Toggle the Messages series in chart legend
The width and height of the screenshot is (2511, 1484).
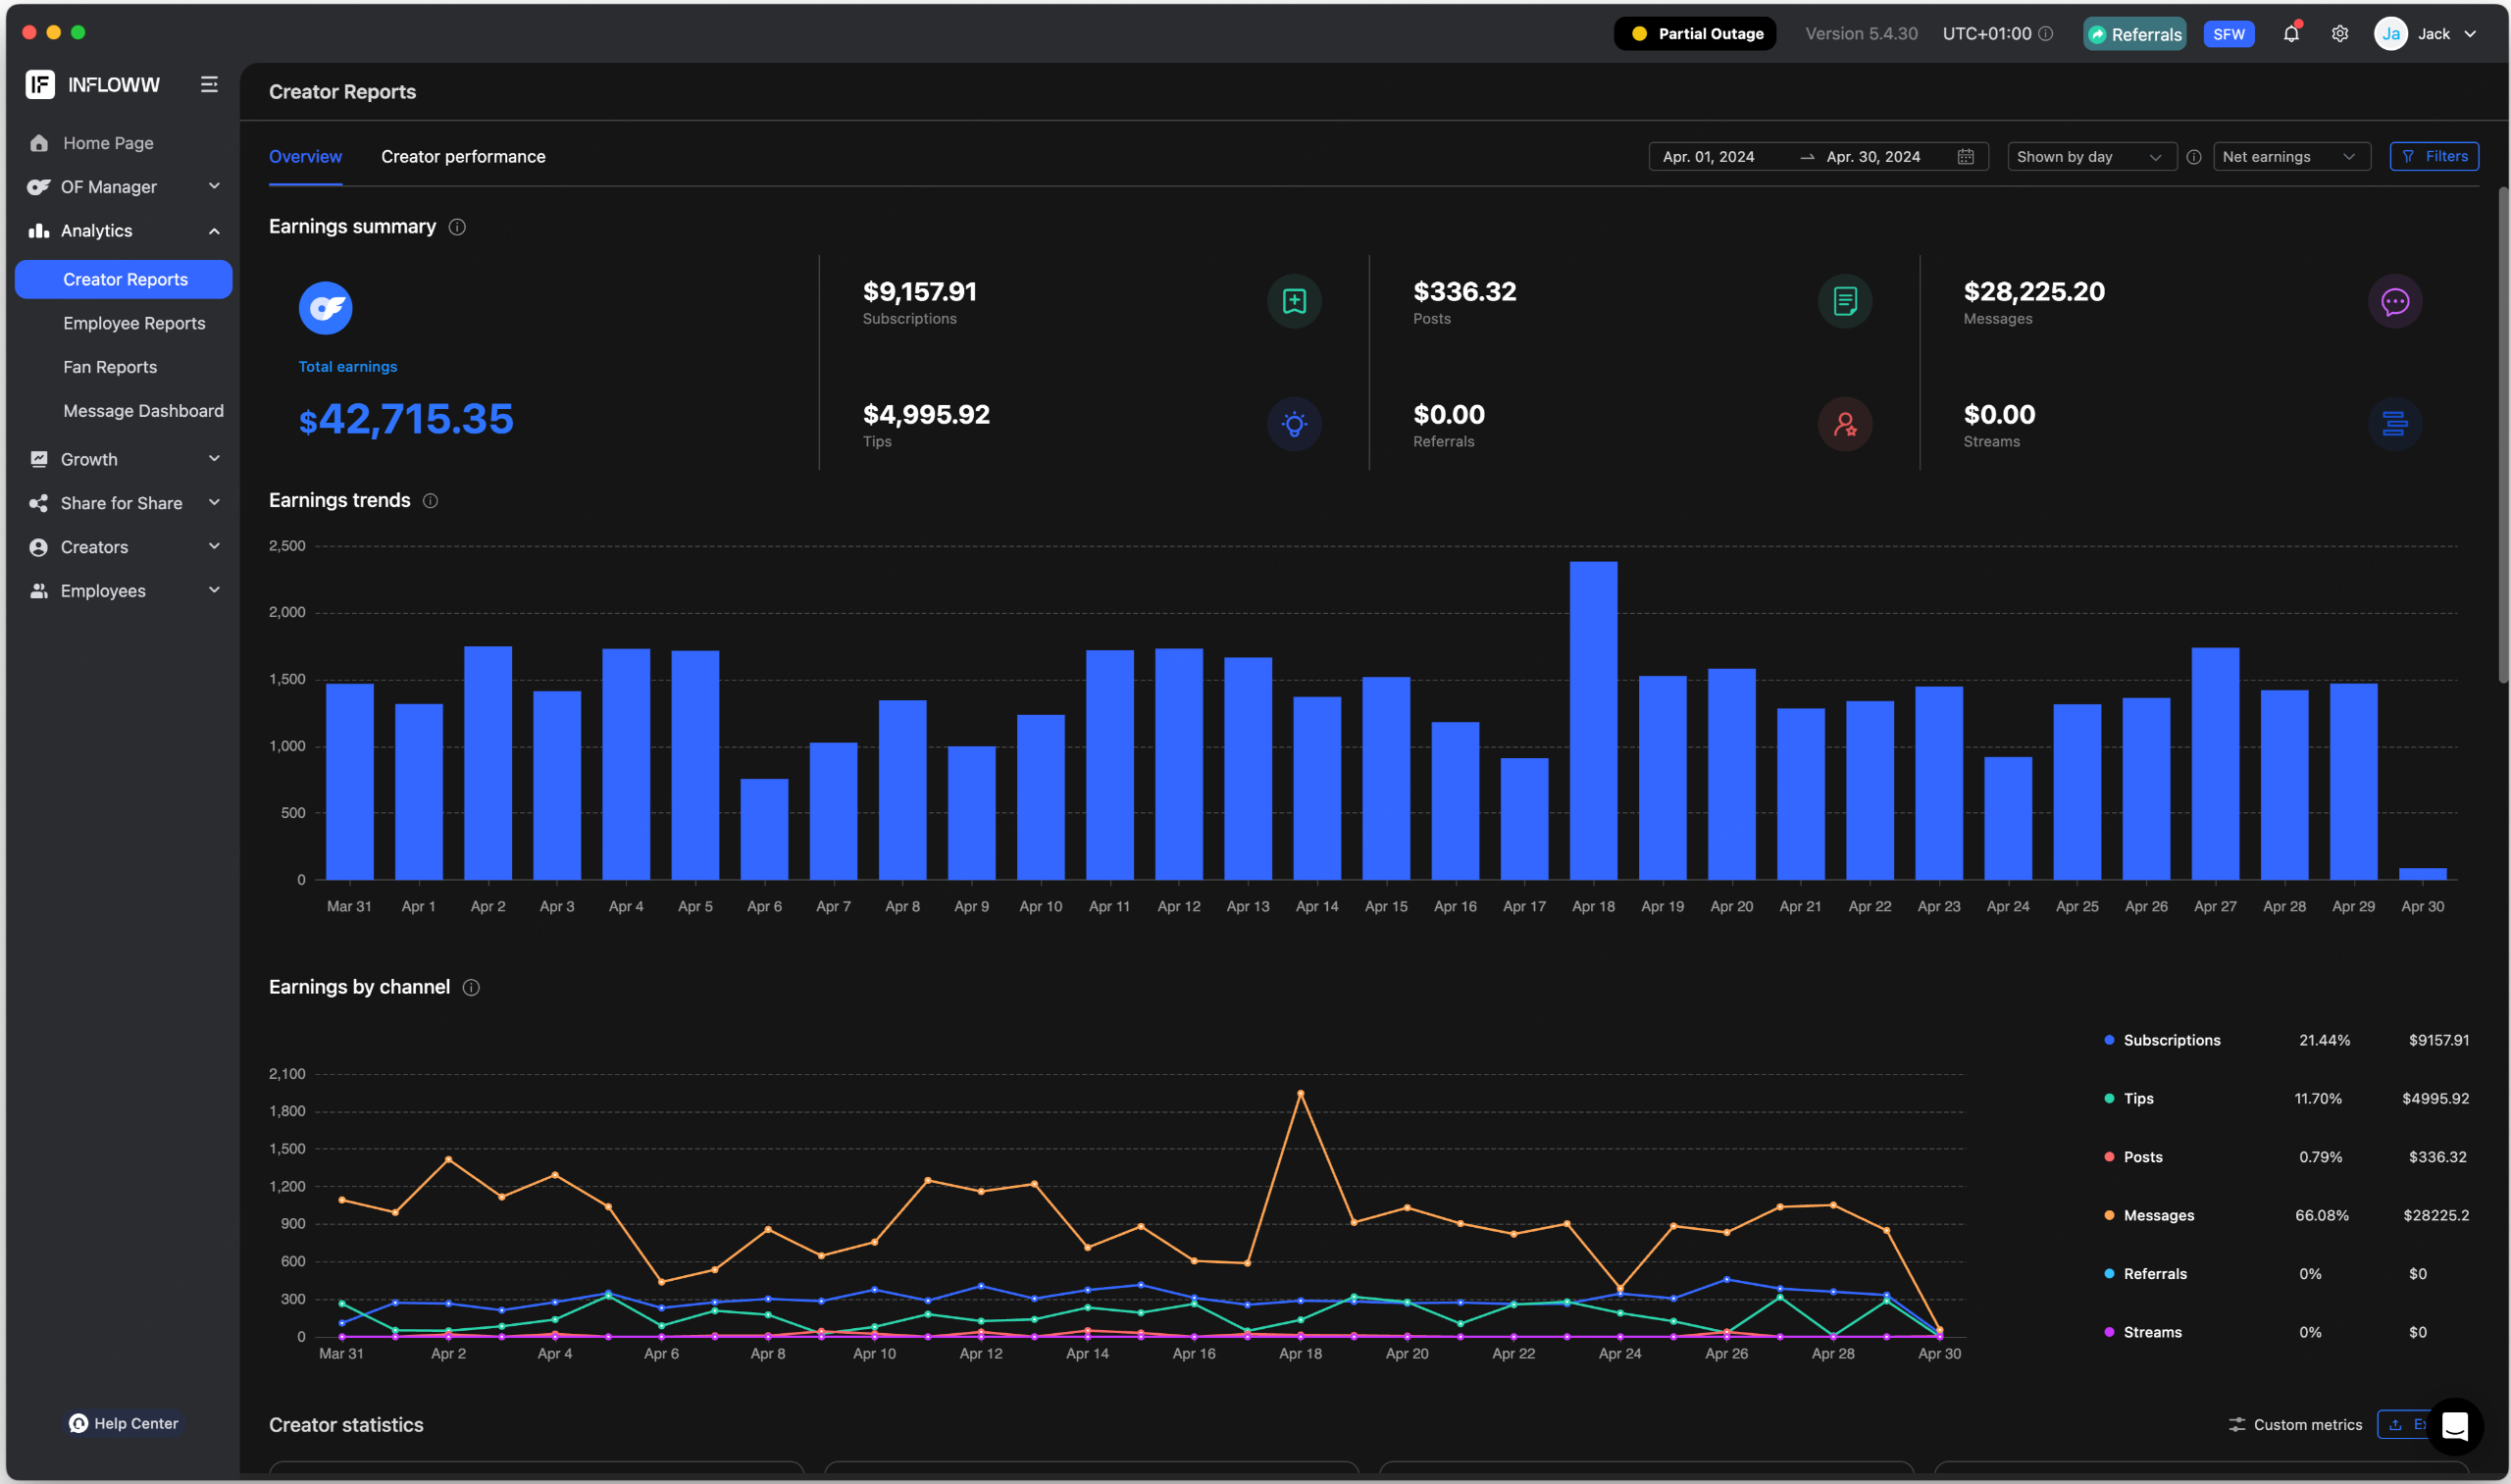pyautogui.click(x=2158, y=1215)
